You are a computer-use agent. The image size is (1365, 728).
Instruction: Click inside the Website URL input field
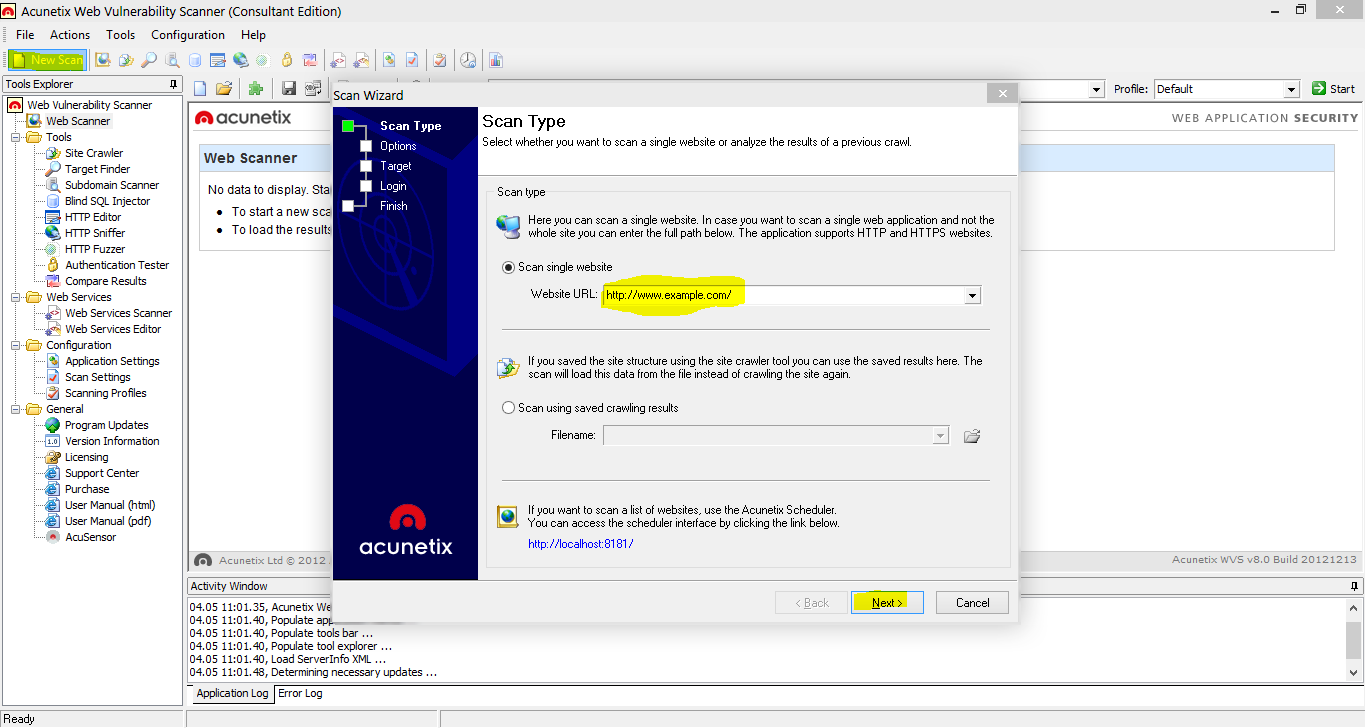point(783,295)
